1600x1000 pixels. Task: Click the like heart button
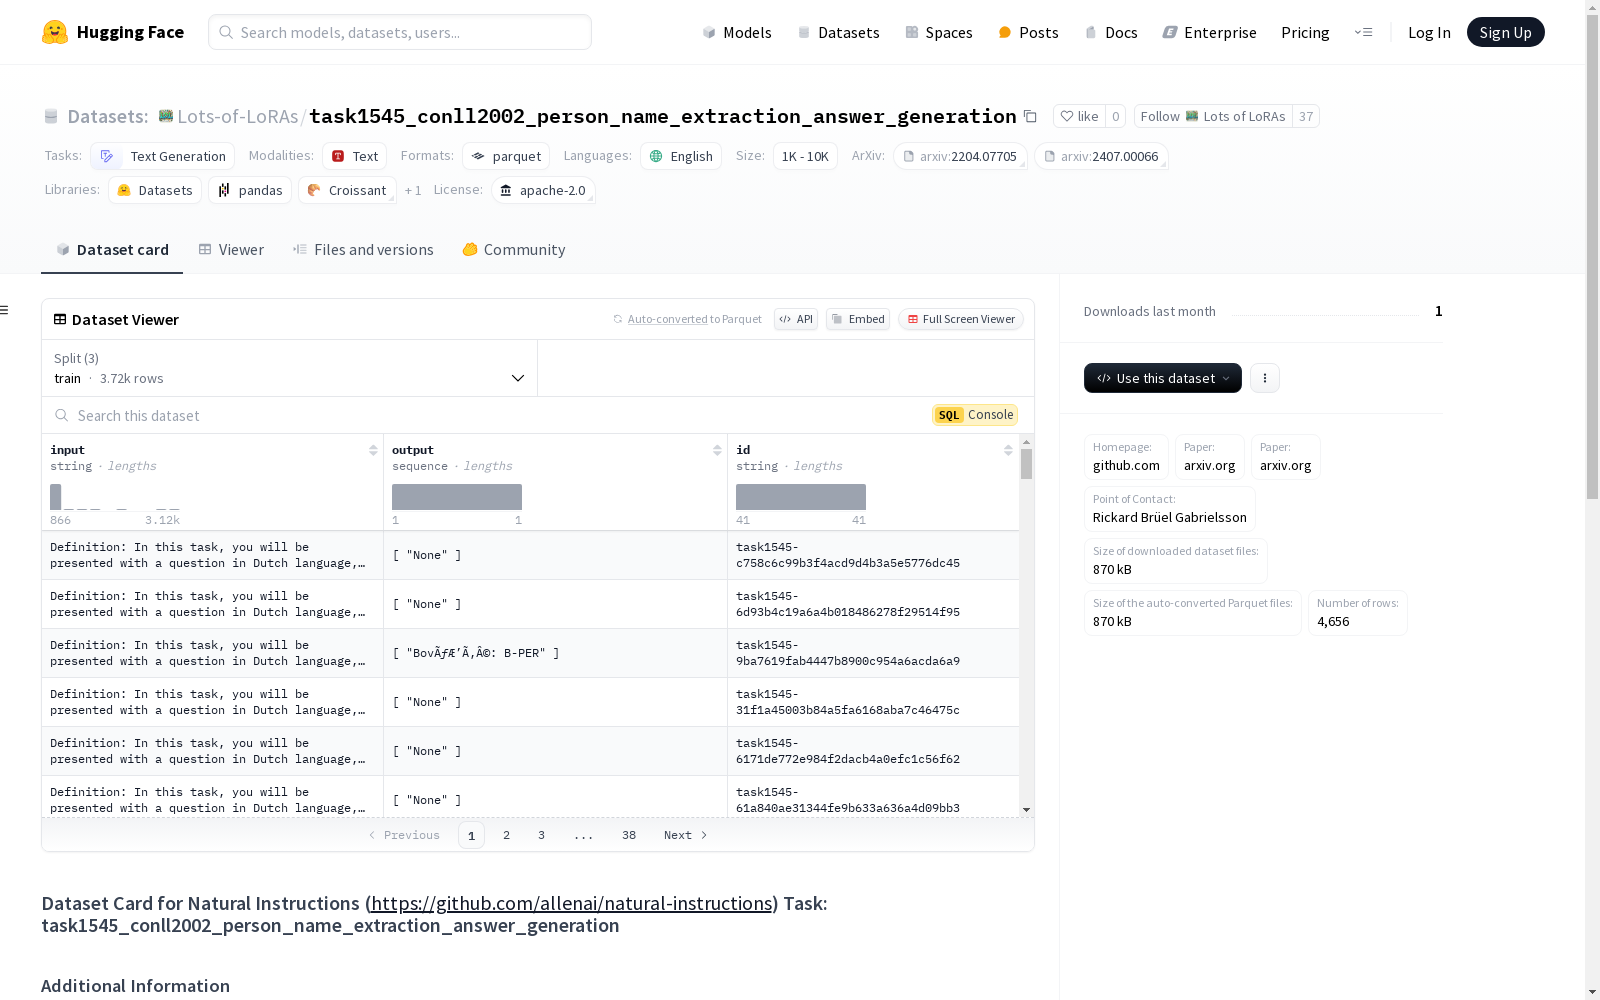(1079, 116)
